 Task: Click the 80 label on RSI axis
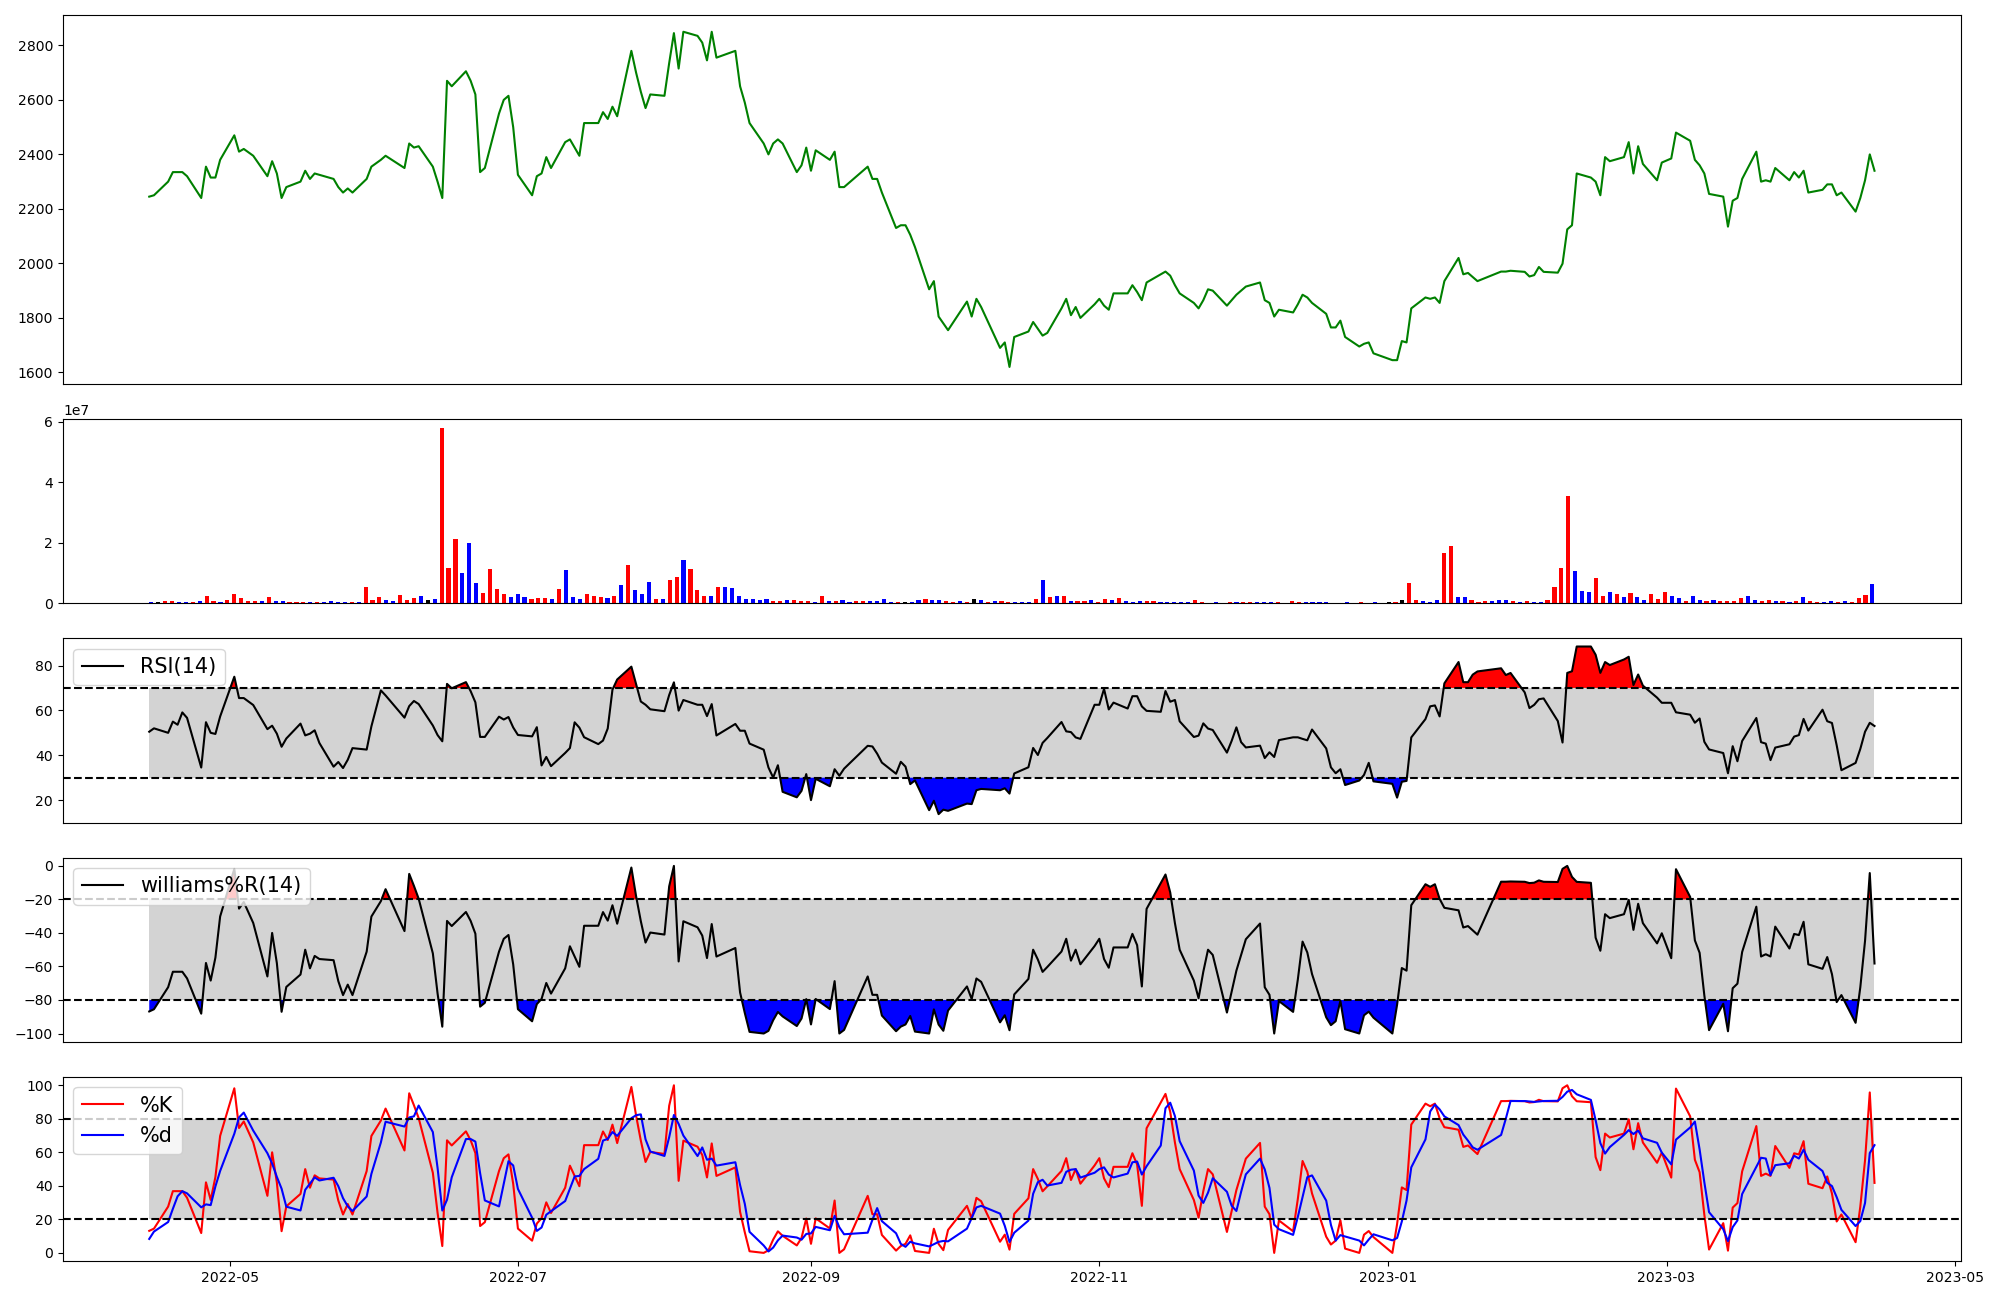45,666
